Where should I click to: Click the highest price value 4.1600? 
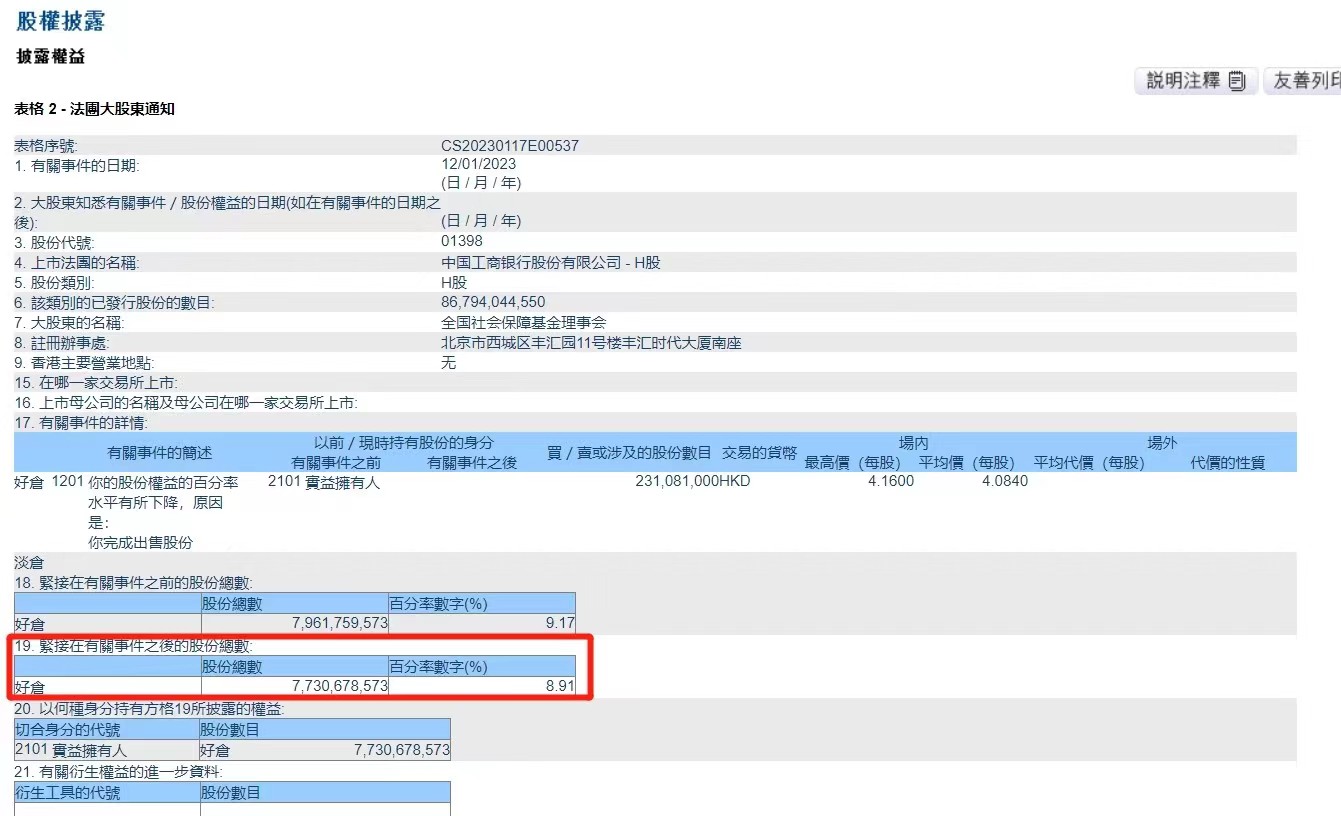[891, 481]
